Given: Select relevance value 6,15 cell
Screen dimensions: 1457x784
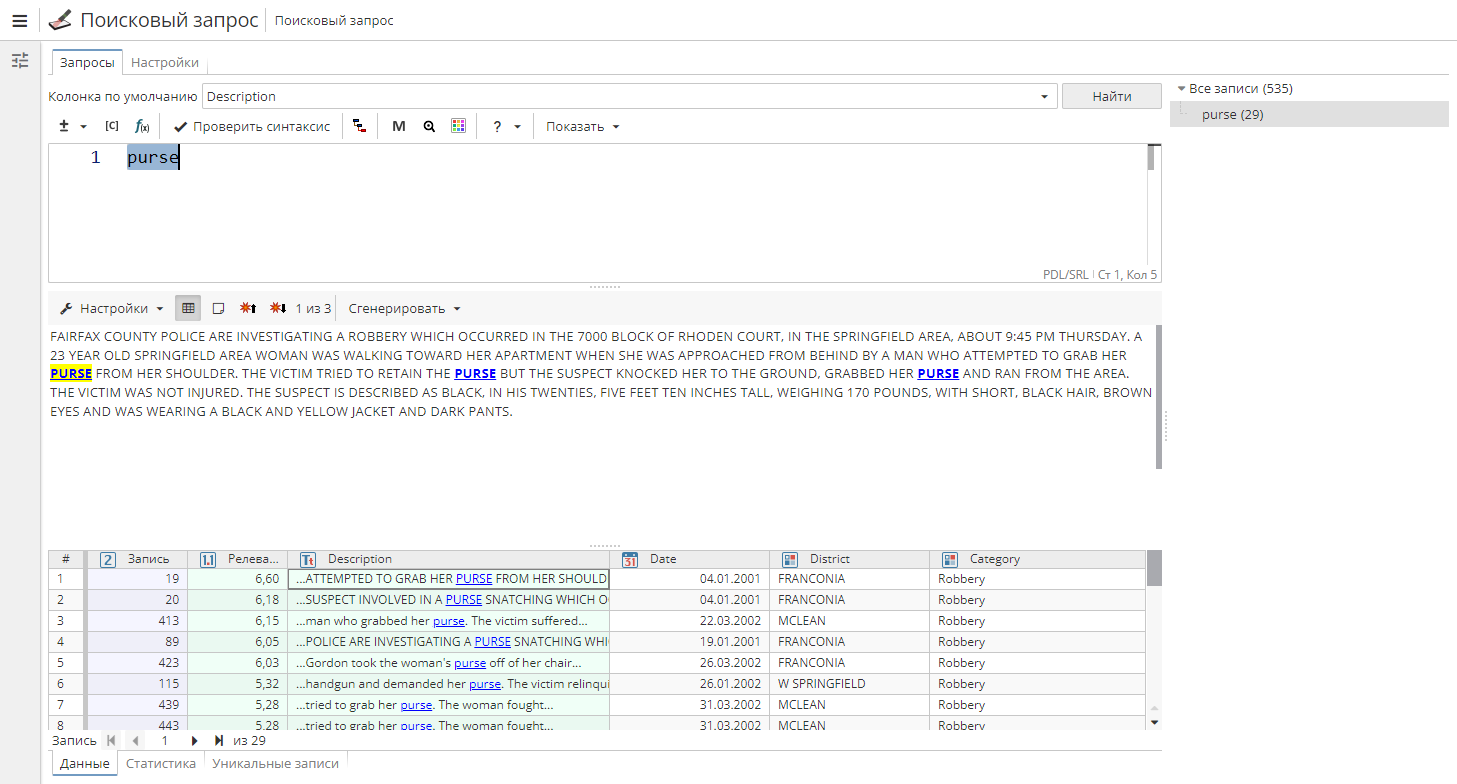Looking at the screenshot, I should pyautogui.click(x=238, y=621).
